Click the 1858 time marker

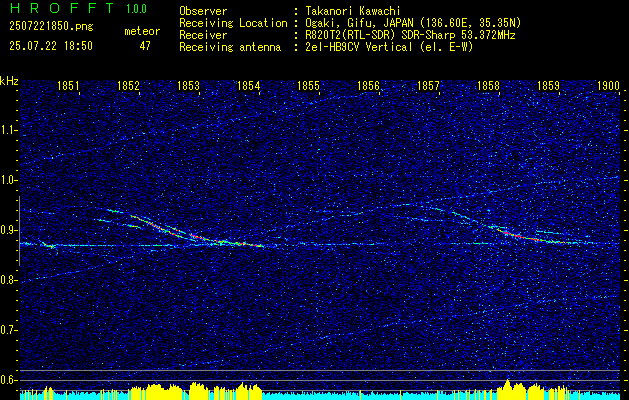pos(488,86)
